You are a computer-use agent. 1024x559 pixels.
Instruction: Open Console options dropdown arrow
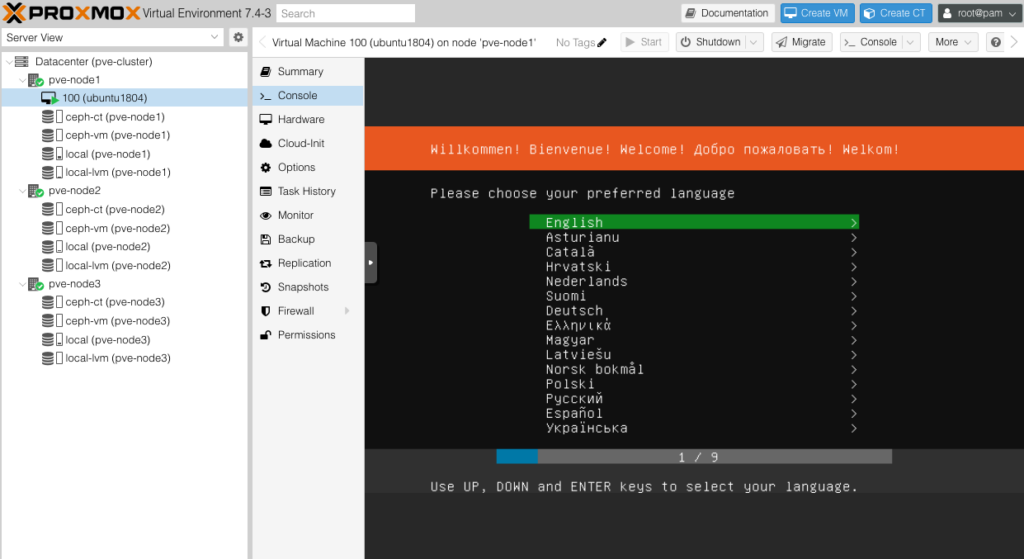pos(910,42)
